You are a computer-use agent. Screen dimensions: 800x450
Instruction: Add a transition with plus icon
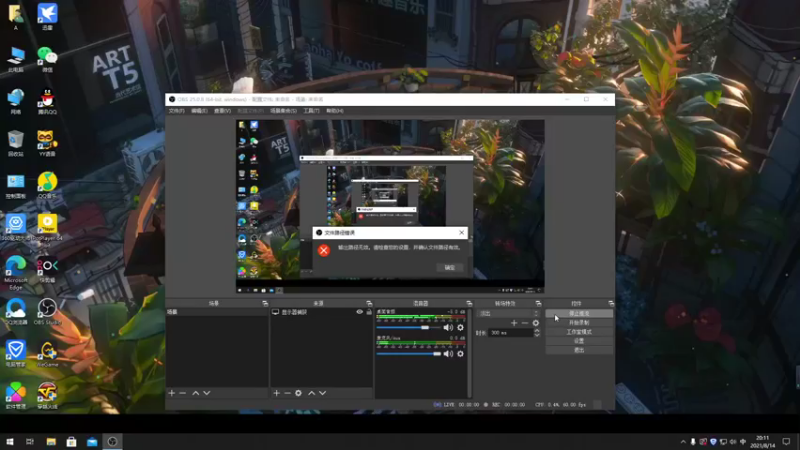(514, 323)
